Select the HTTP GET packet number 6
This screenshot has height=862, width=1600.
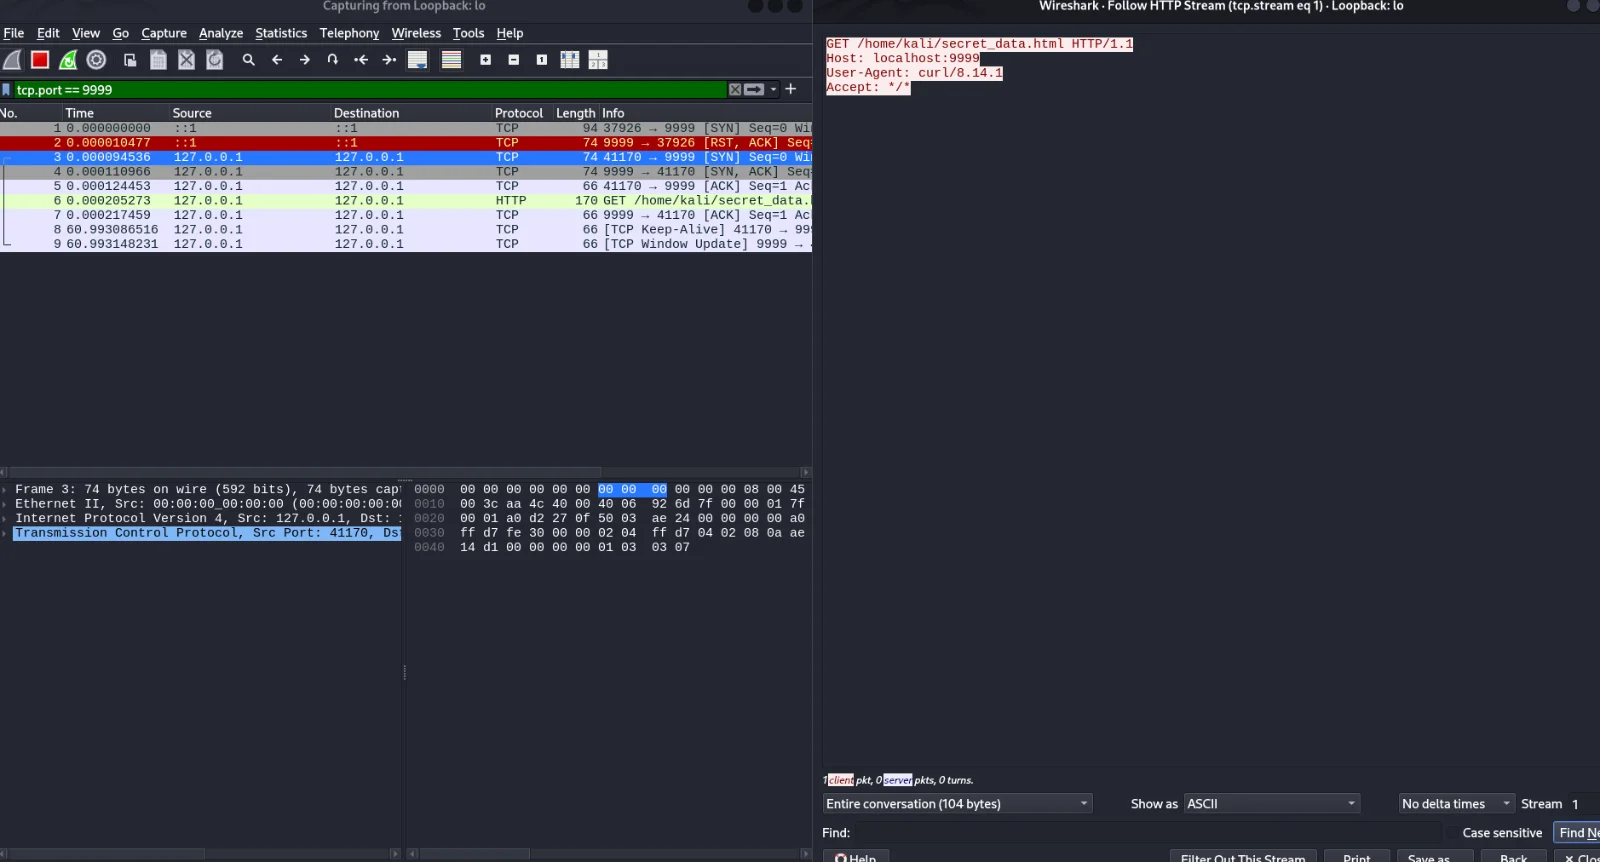406,200
